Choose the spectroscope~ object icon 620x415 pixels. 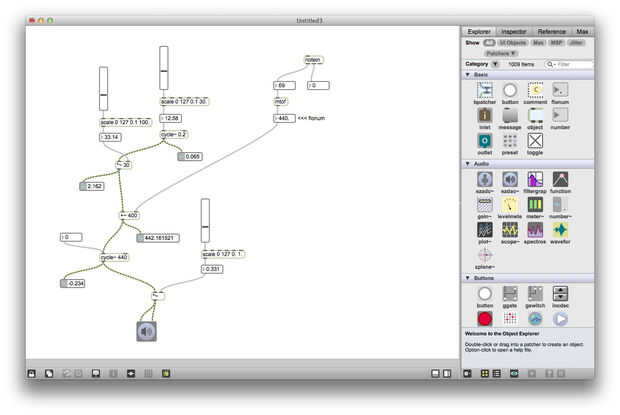click(535, 230)
